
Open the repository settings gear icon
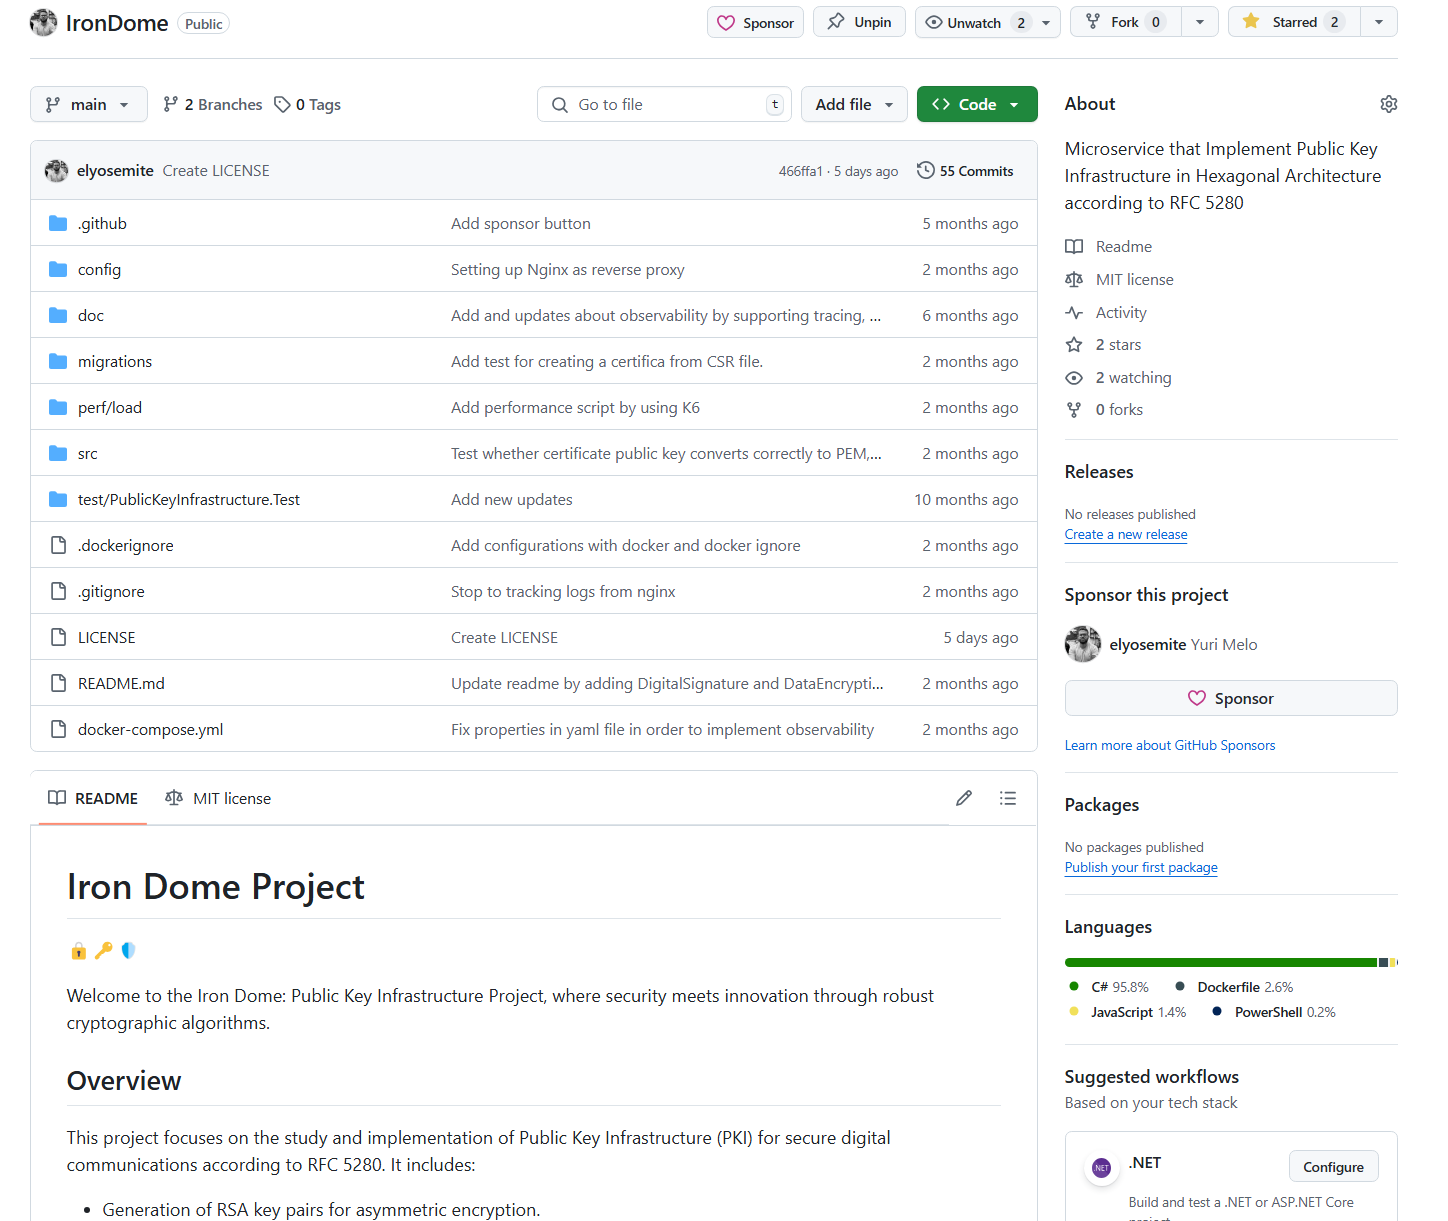(x=1389, y=103)
